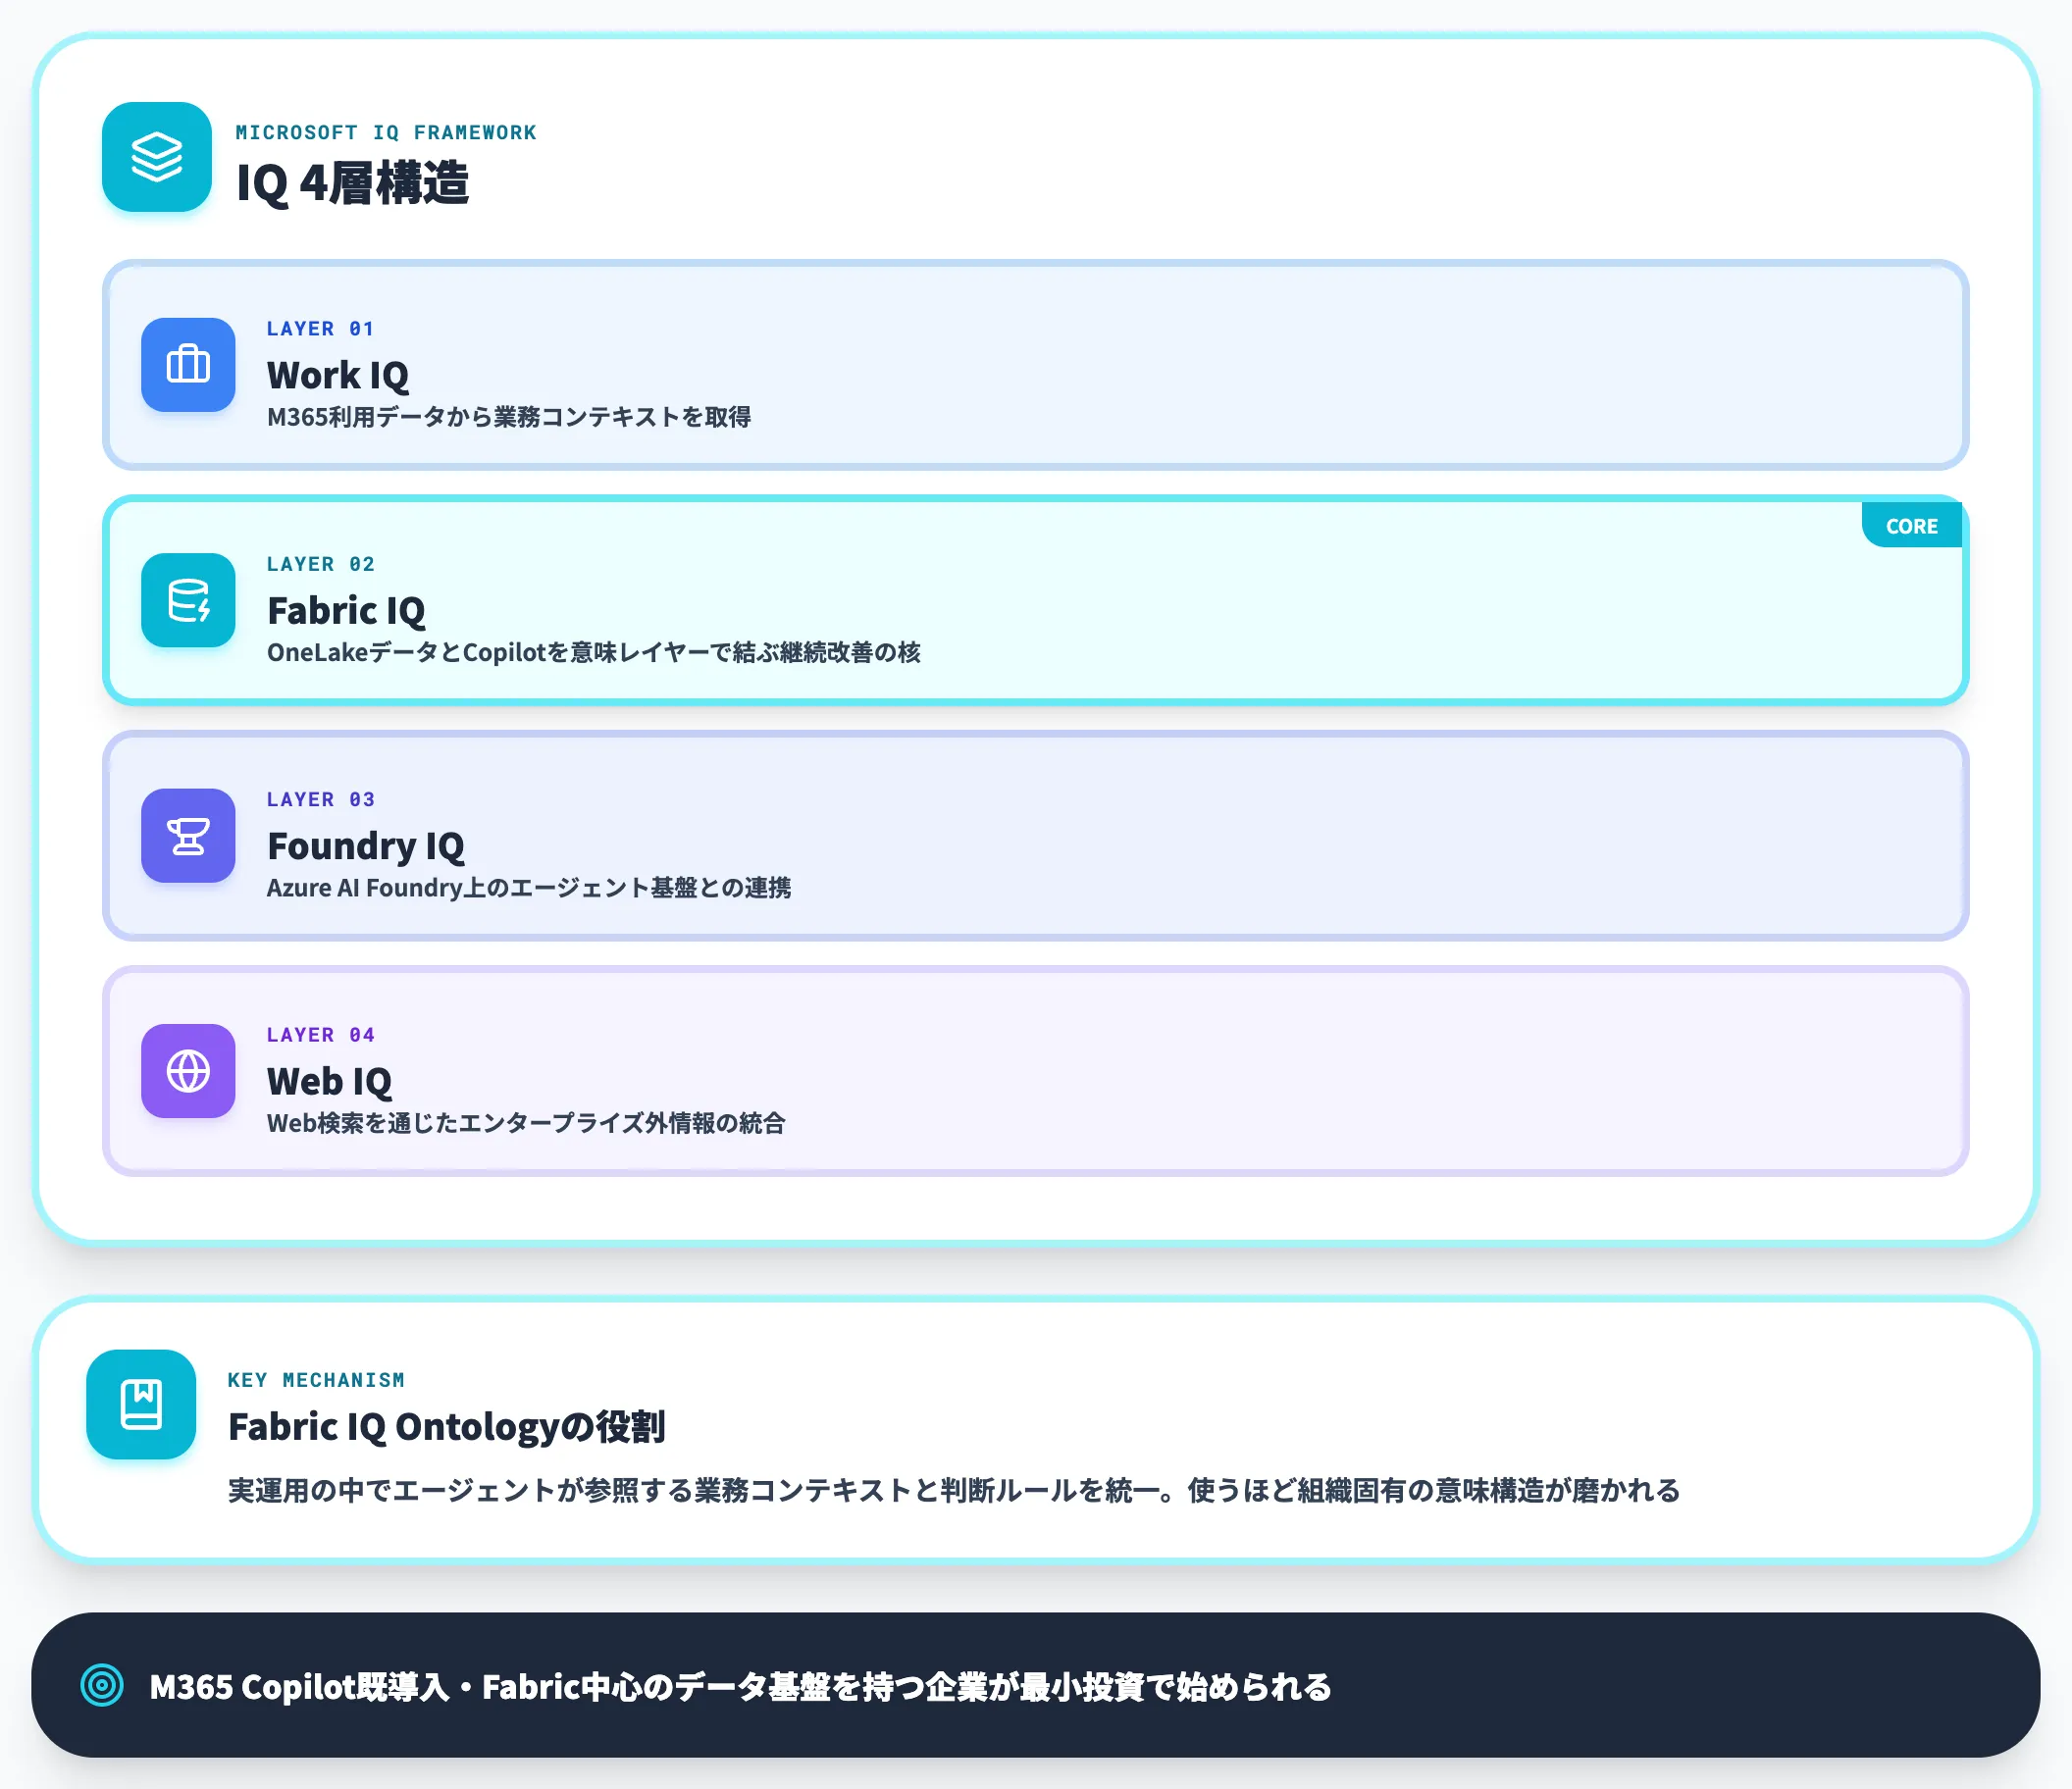Click the OneLakeデータとCopilot description text
This screenshot has width=2072, height=1789.
[594, 652]
